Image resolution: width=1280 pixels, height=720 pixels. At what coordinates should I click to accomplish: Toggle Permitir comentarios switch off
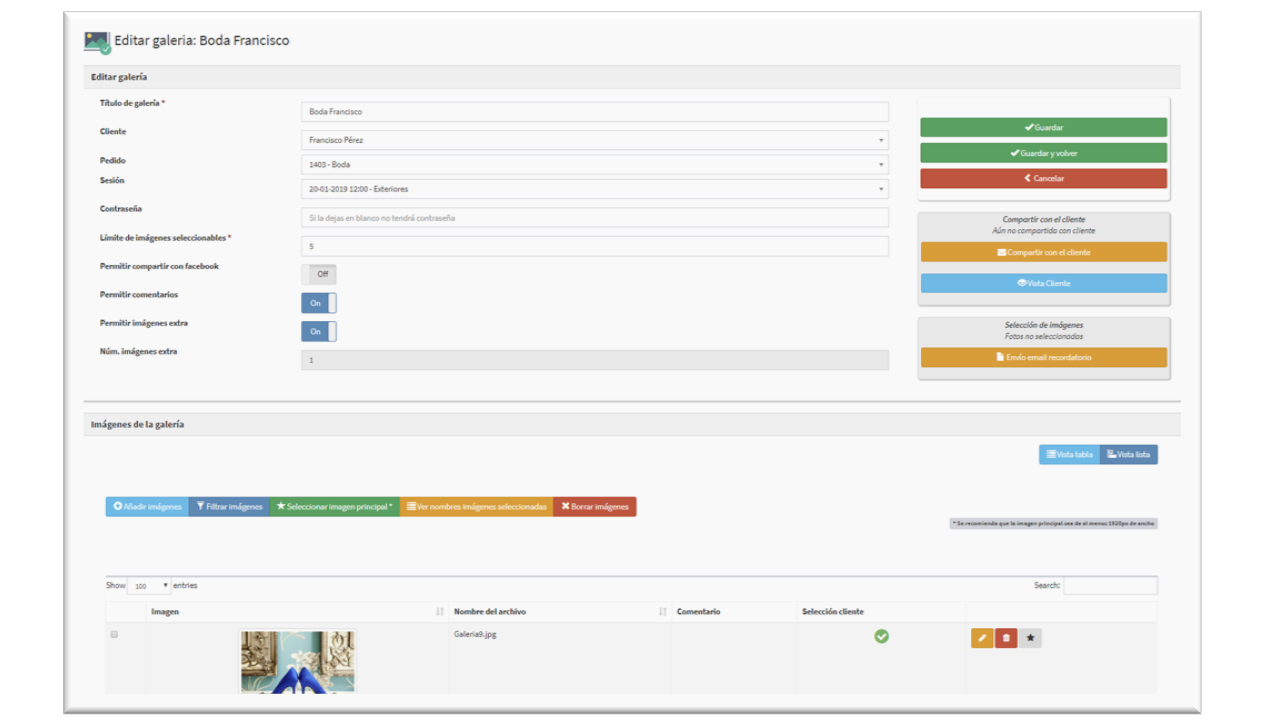pyautogui.click(x=319, y=303)
